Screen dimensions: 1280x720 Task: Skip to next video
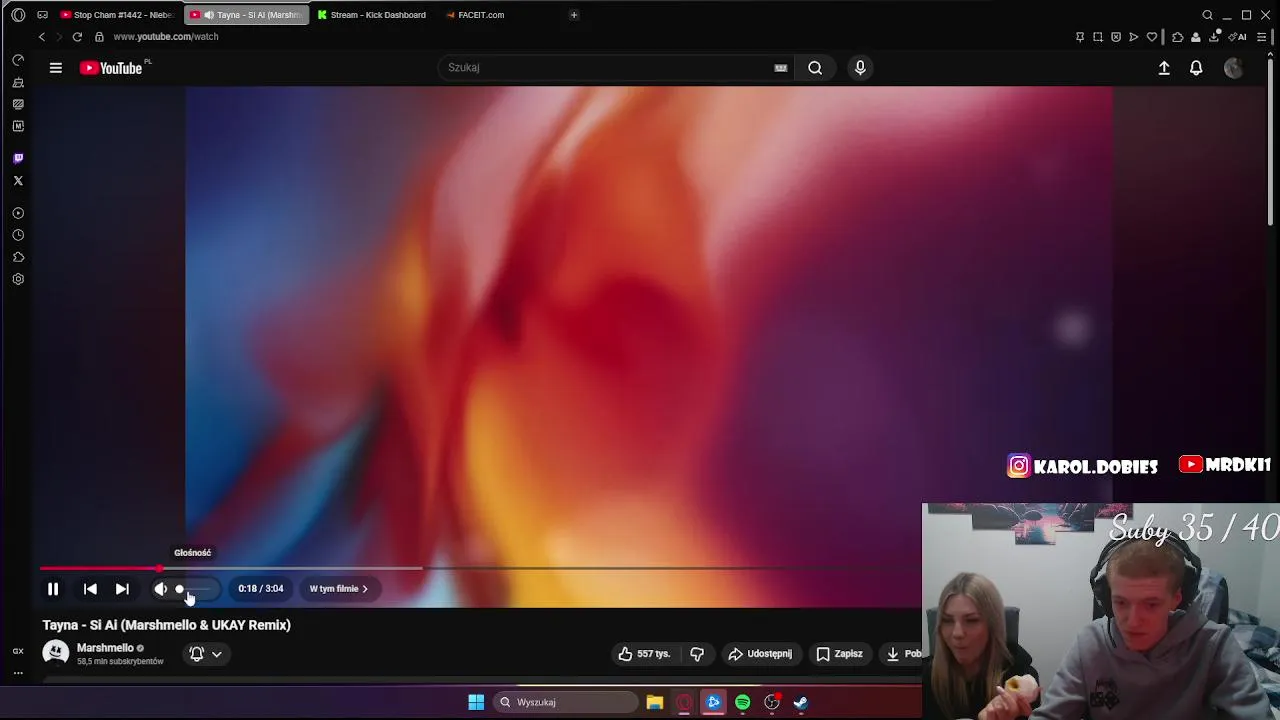coord(122,589)
